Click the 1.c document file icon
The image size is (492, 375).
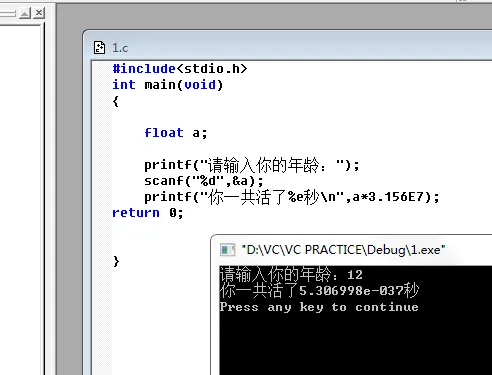pyautogui.click(x=99, y=48)
